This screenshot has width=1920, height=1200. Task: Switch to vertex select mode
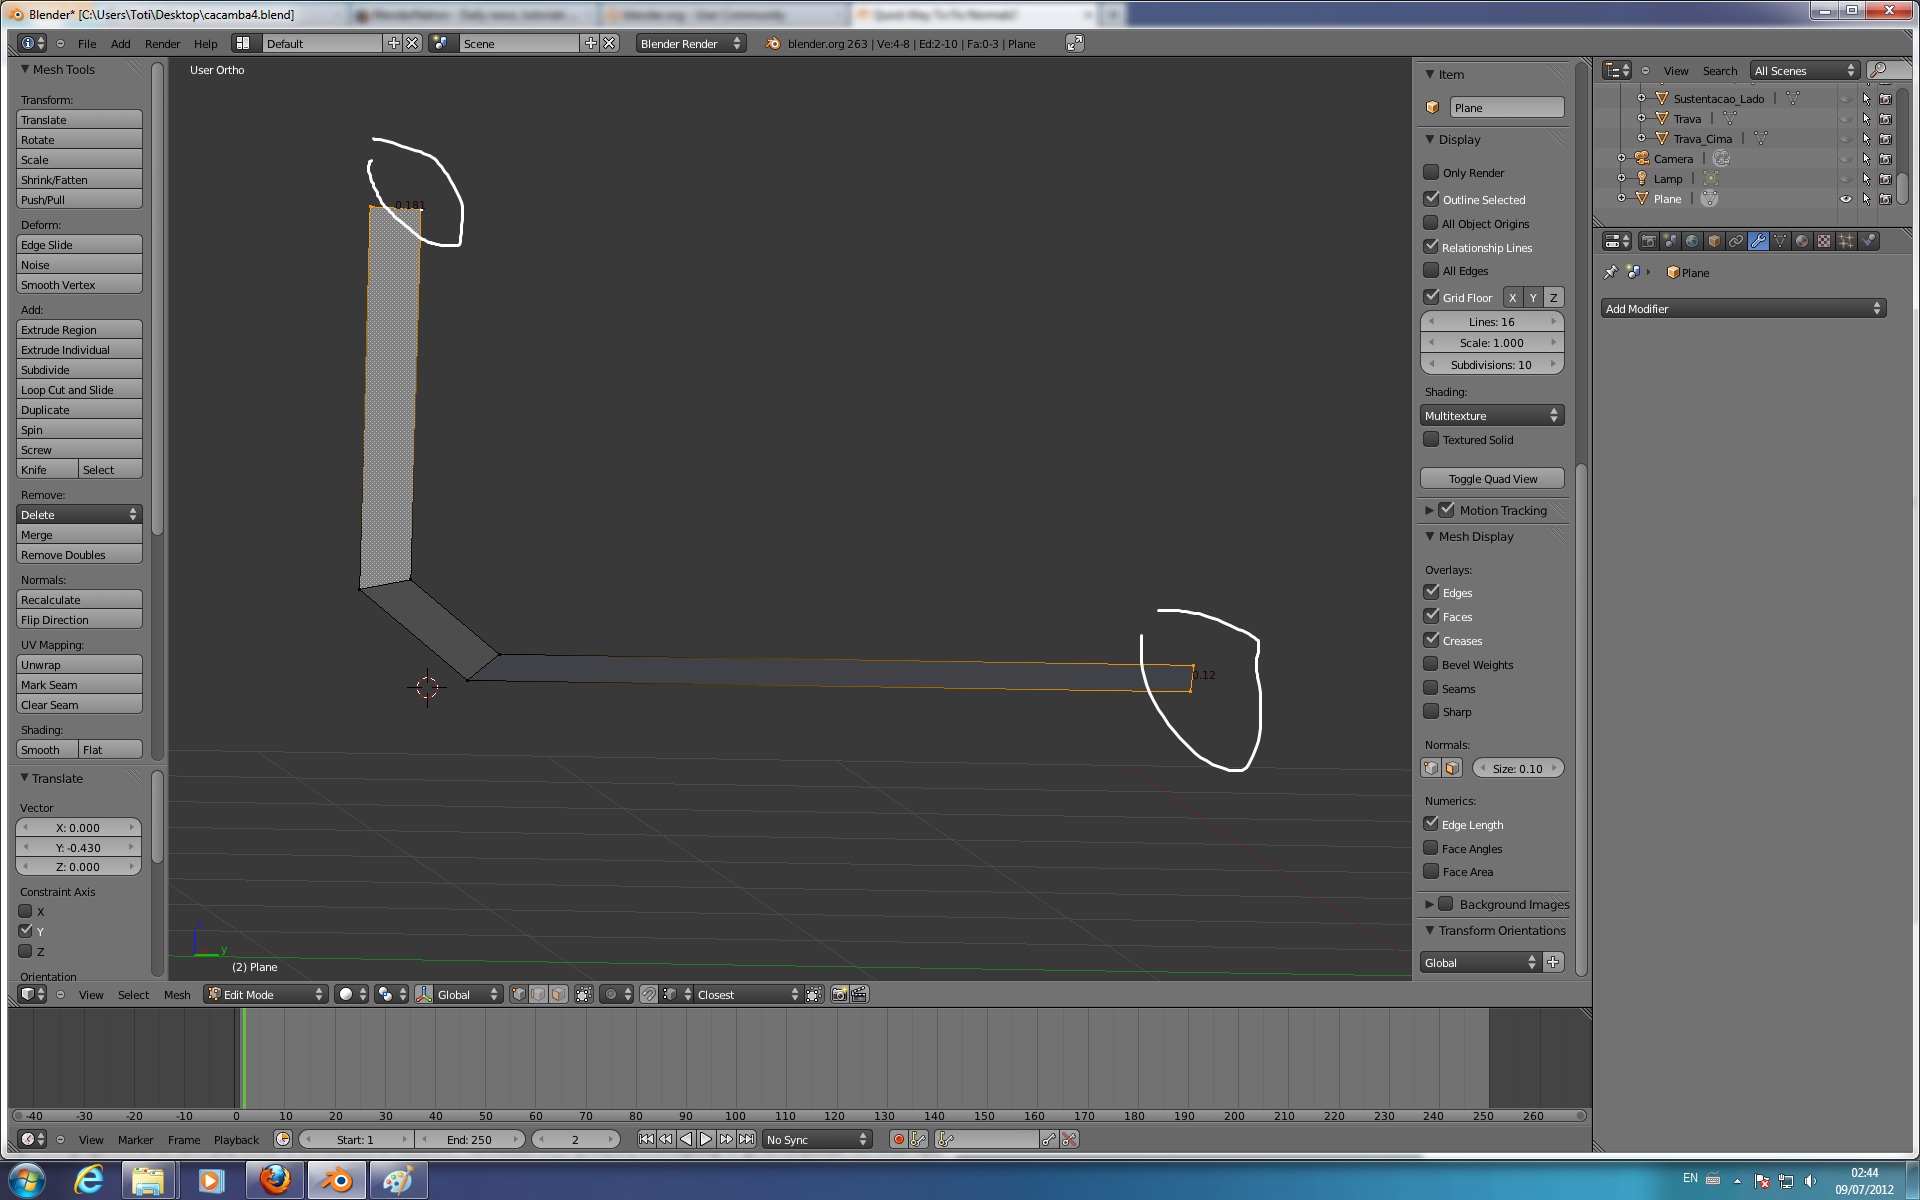[519, 994]
